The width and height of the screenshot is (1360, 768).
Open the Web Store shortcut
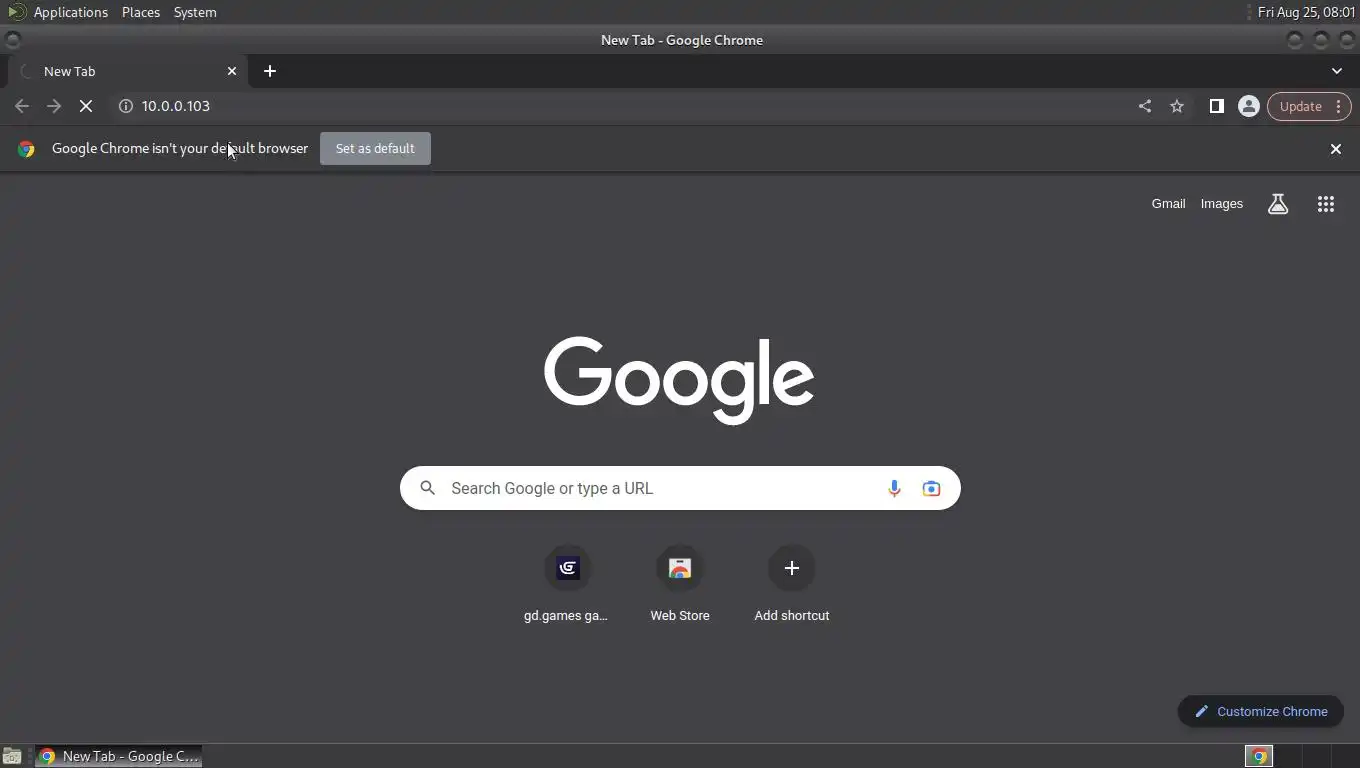680,585
